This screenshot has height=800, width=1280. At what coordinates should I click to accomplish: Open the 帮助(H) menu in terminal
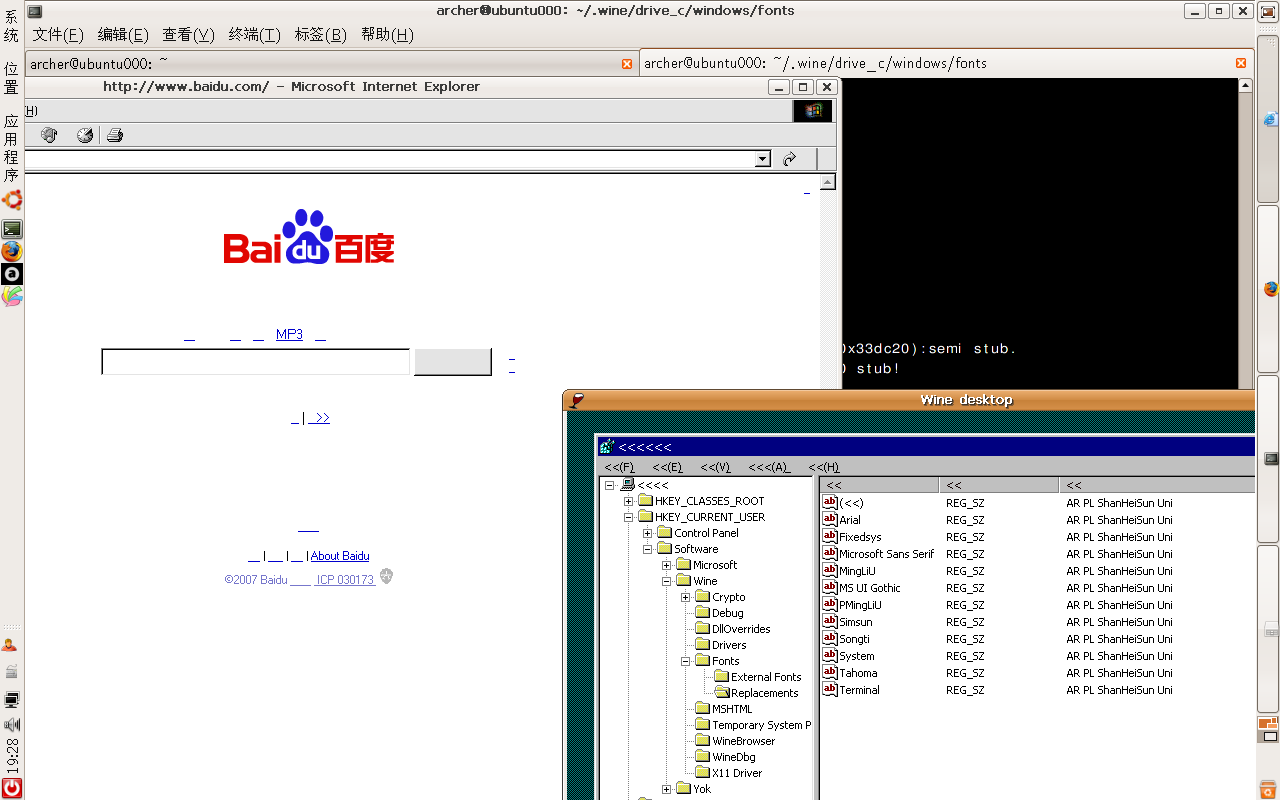(x=387, y=34)
